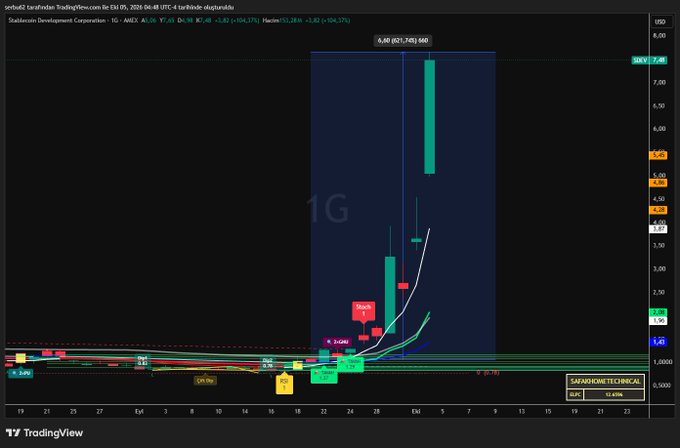Select the green Taban 1,29 label
Image resolution: width=680 pixels, height=448 pixels.
pos(350,364)
